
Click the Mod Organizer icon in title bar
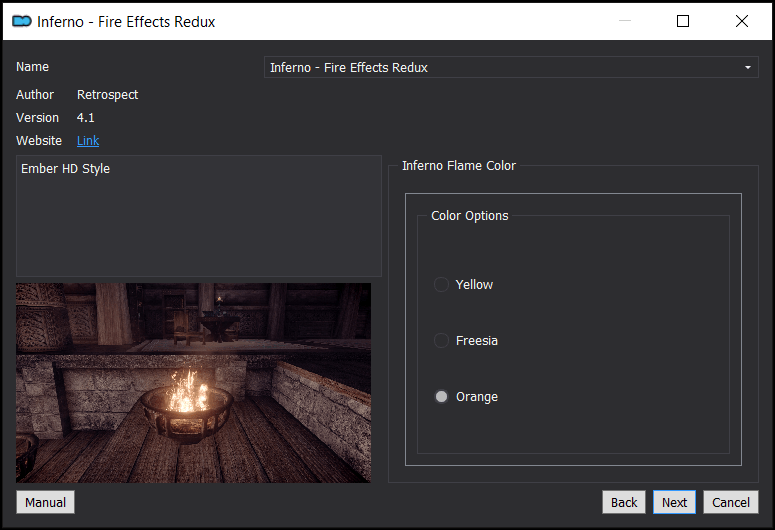(22, 21)
